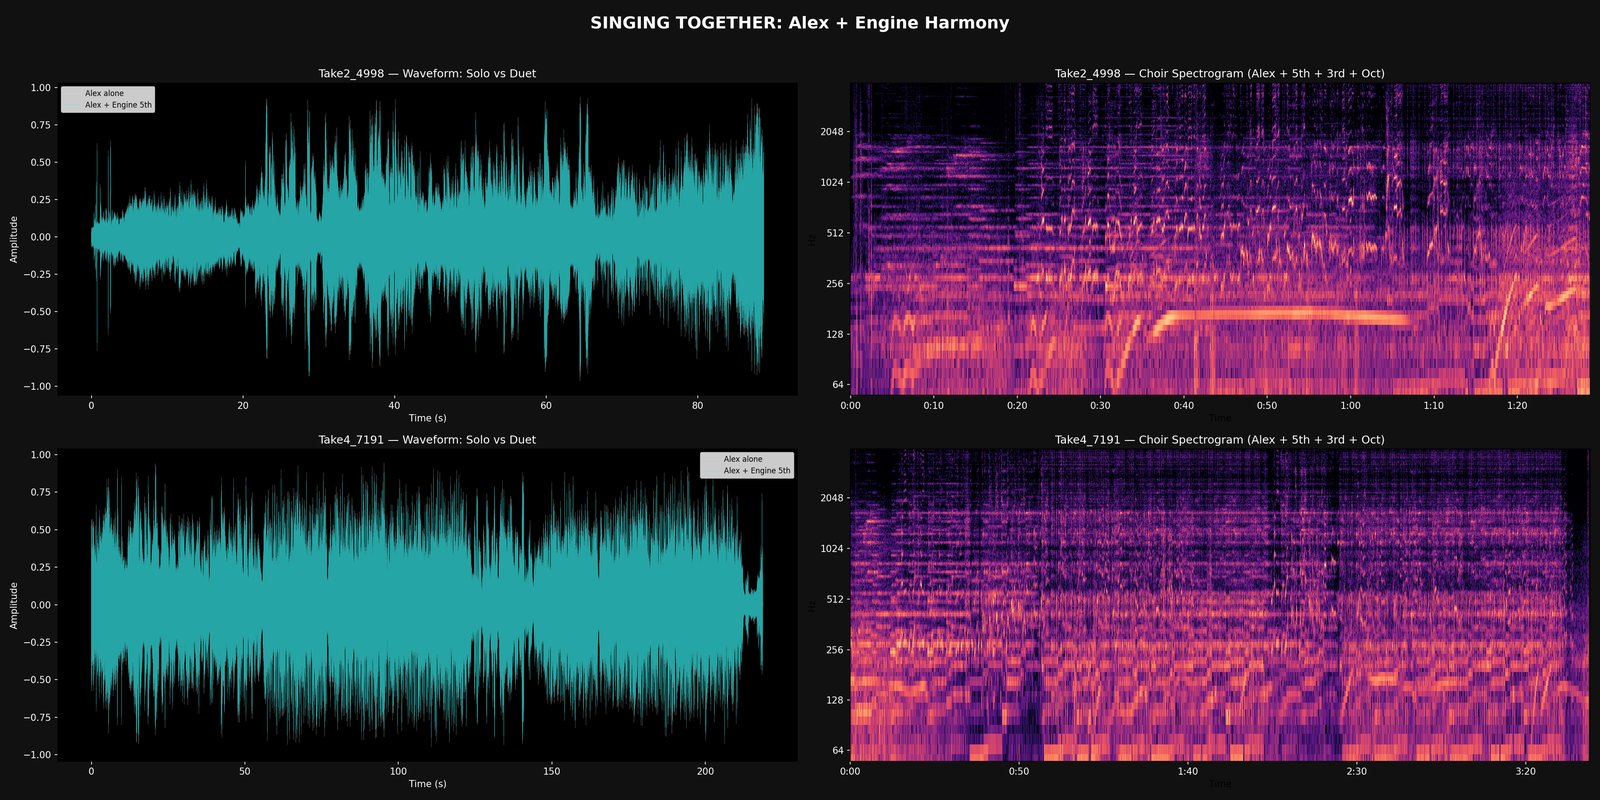
Task: Click the '2:30' tick on Take4_7191 spectrogram
Action: [1356, 771]
